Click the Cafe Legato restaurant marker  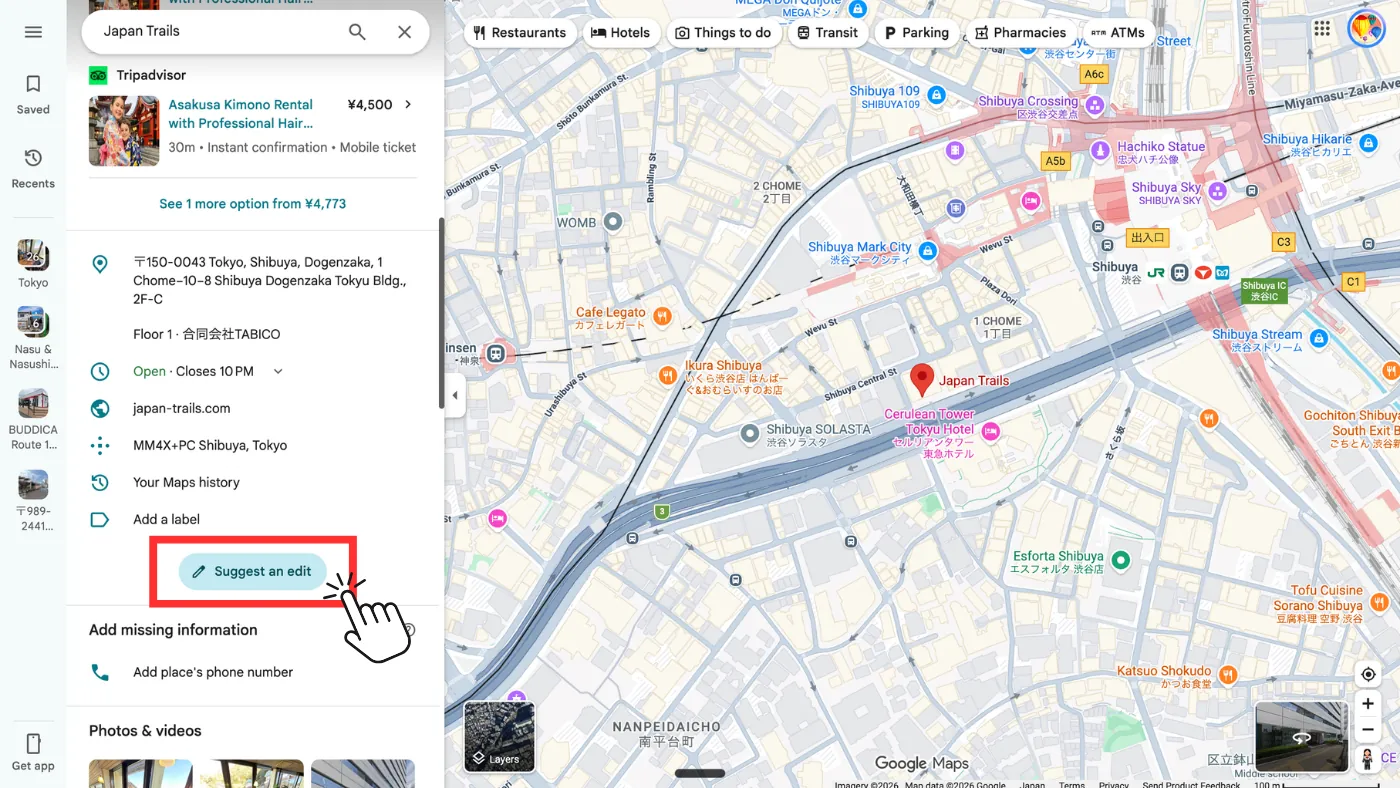pyautogui.click(x=662, y=316)
